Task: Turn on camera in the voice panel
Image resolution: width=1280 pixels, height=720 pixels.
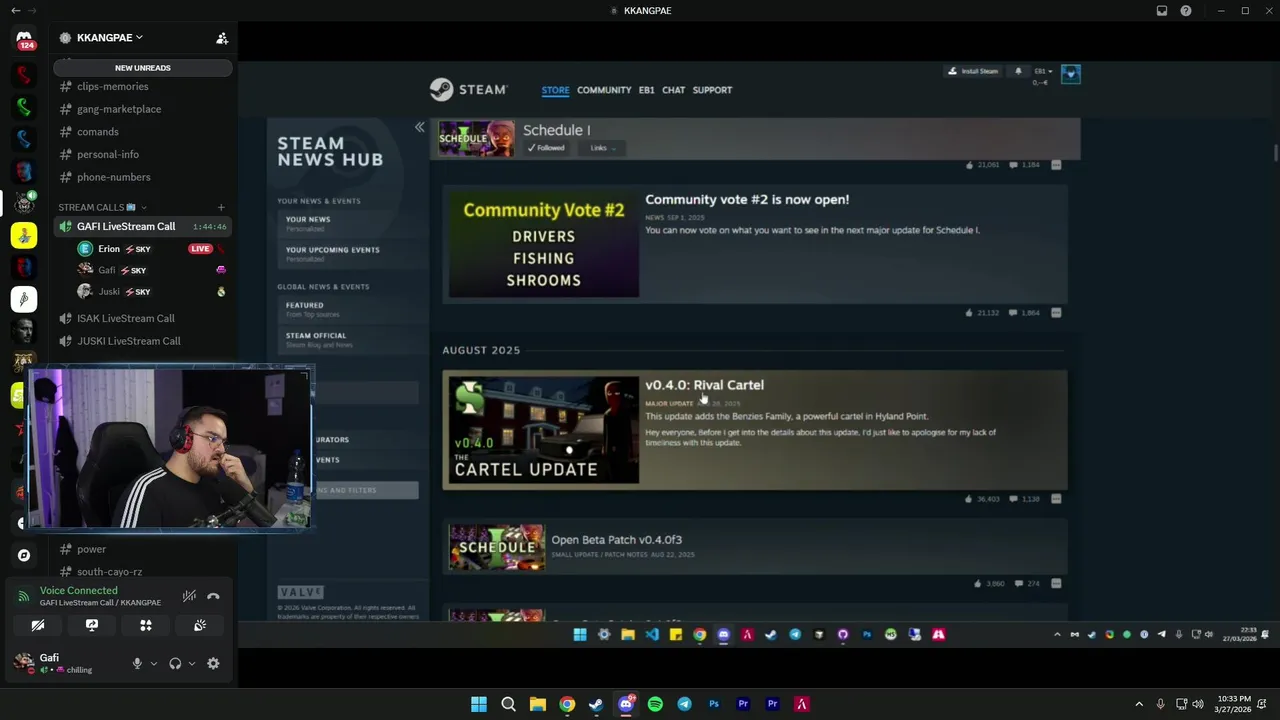Action: pos(38,625)
